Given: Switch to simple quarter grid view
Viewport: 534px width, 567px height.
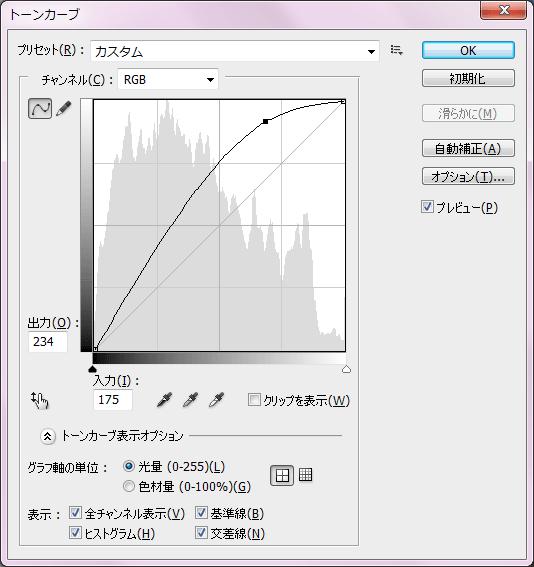Looking at the screenshot, I should click(282, 475).
